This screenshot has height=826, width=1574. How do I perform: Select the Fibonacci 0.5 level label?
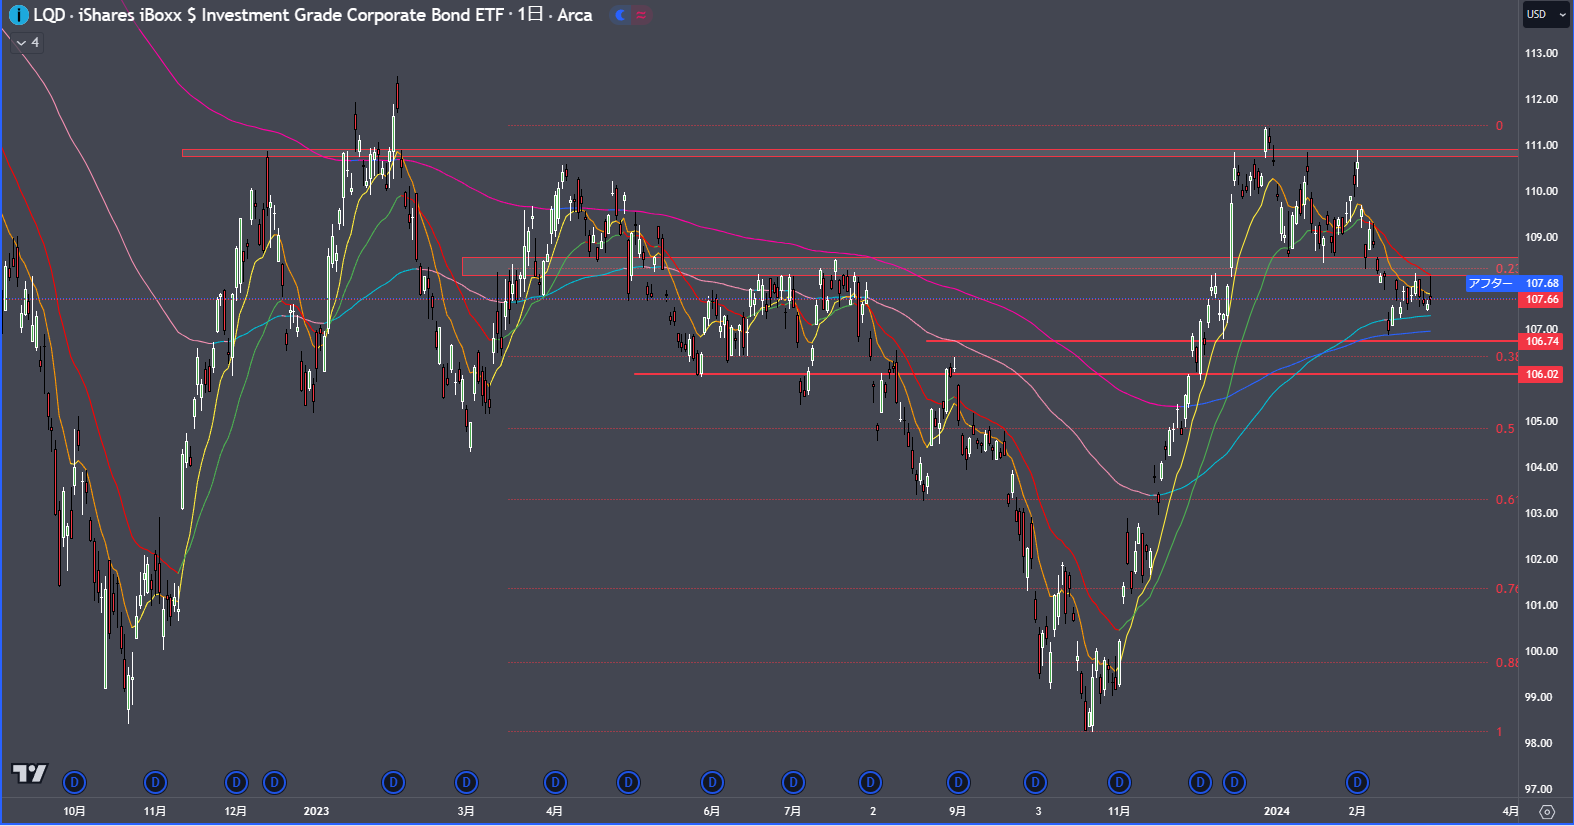(x=1505, y=429)
